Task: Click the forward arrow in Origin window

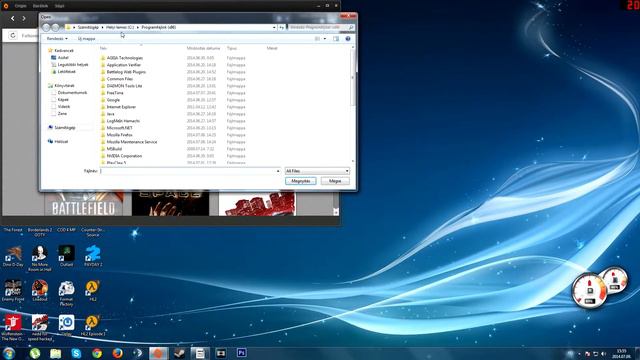Action: pyautogui.click(x=24, y=18)
